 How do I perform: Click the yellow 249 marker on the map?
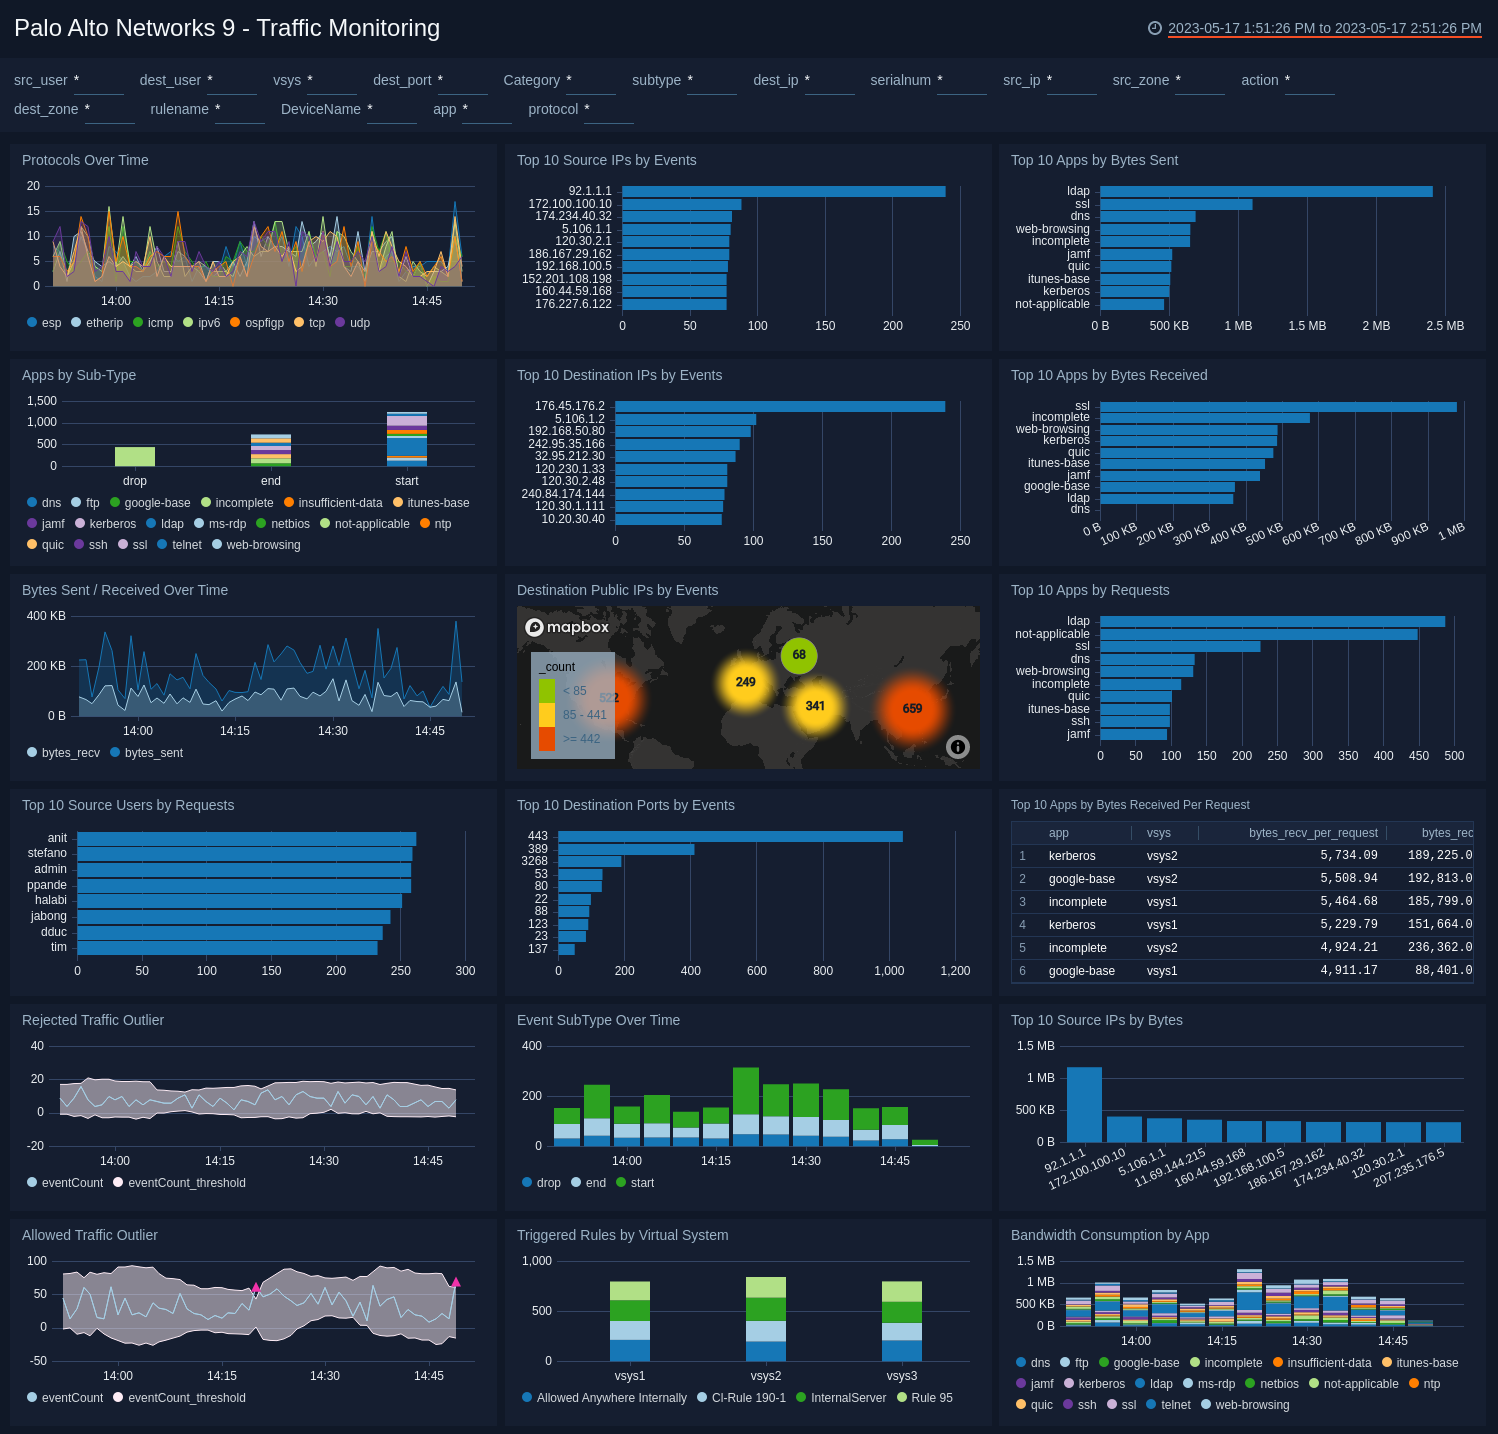[x=745, y=682]
